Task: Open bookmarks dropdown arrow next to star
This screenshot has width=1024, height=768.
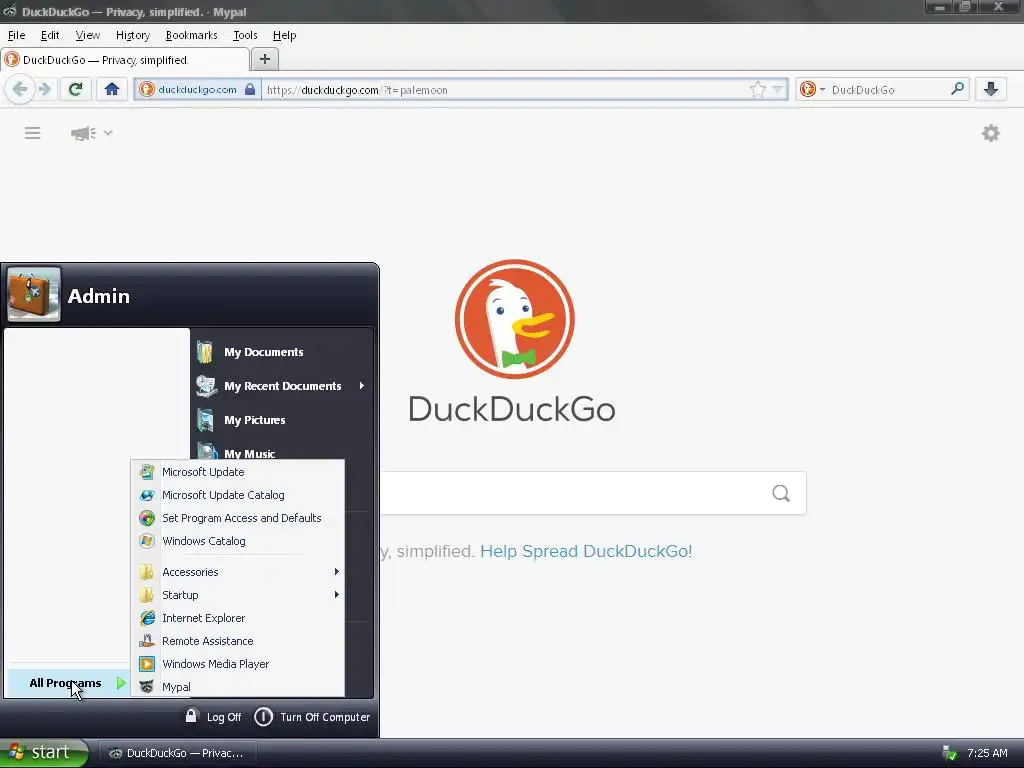Action: coord(777,89)
